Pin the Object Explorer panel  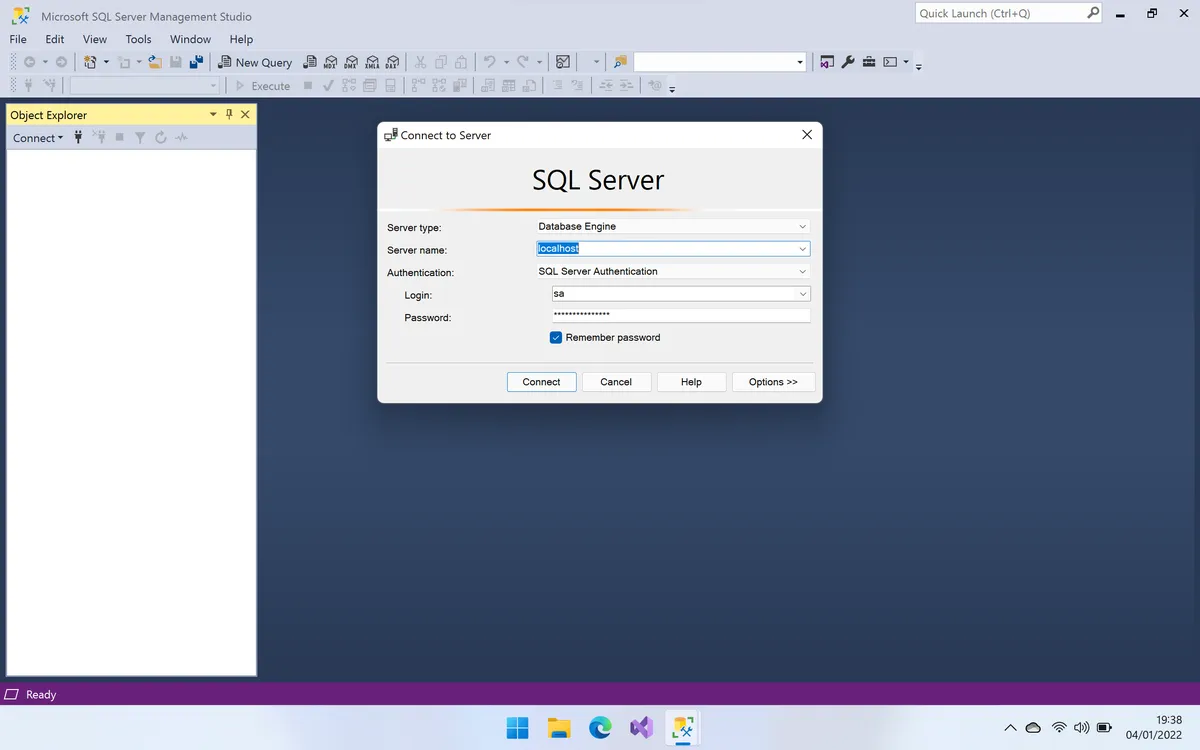pos(229,115)
